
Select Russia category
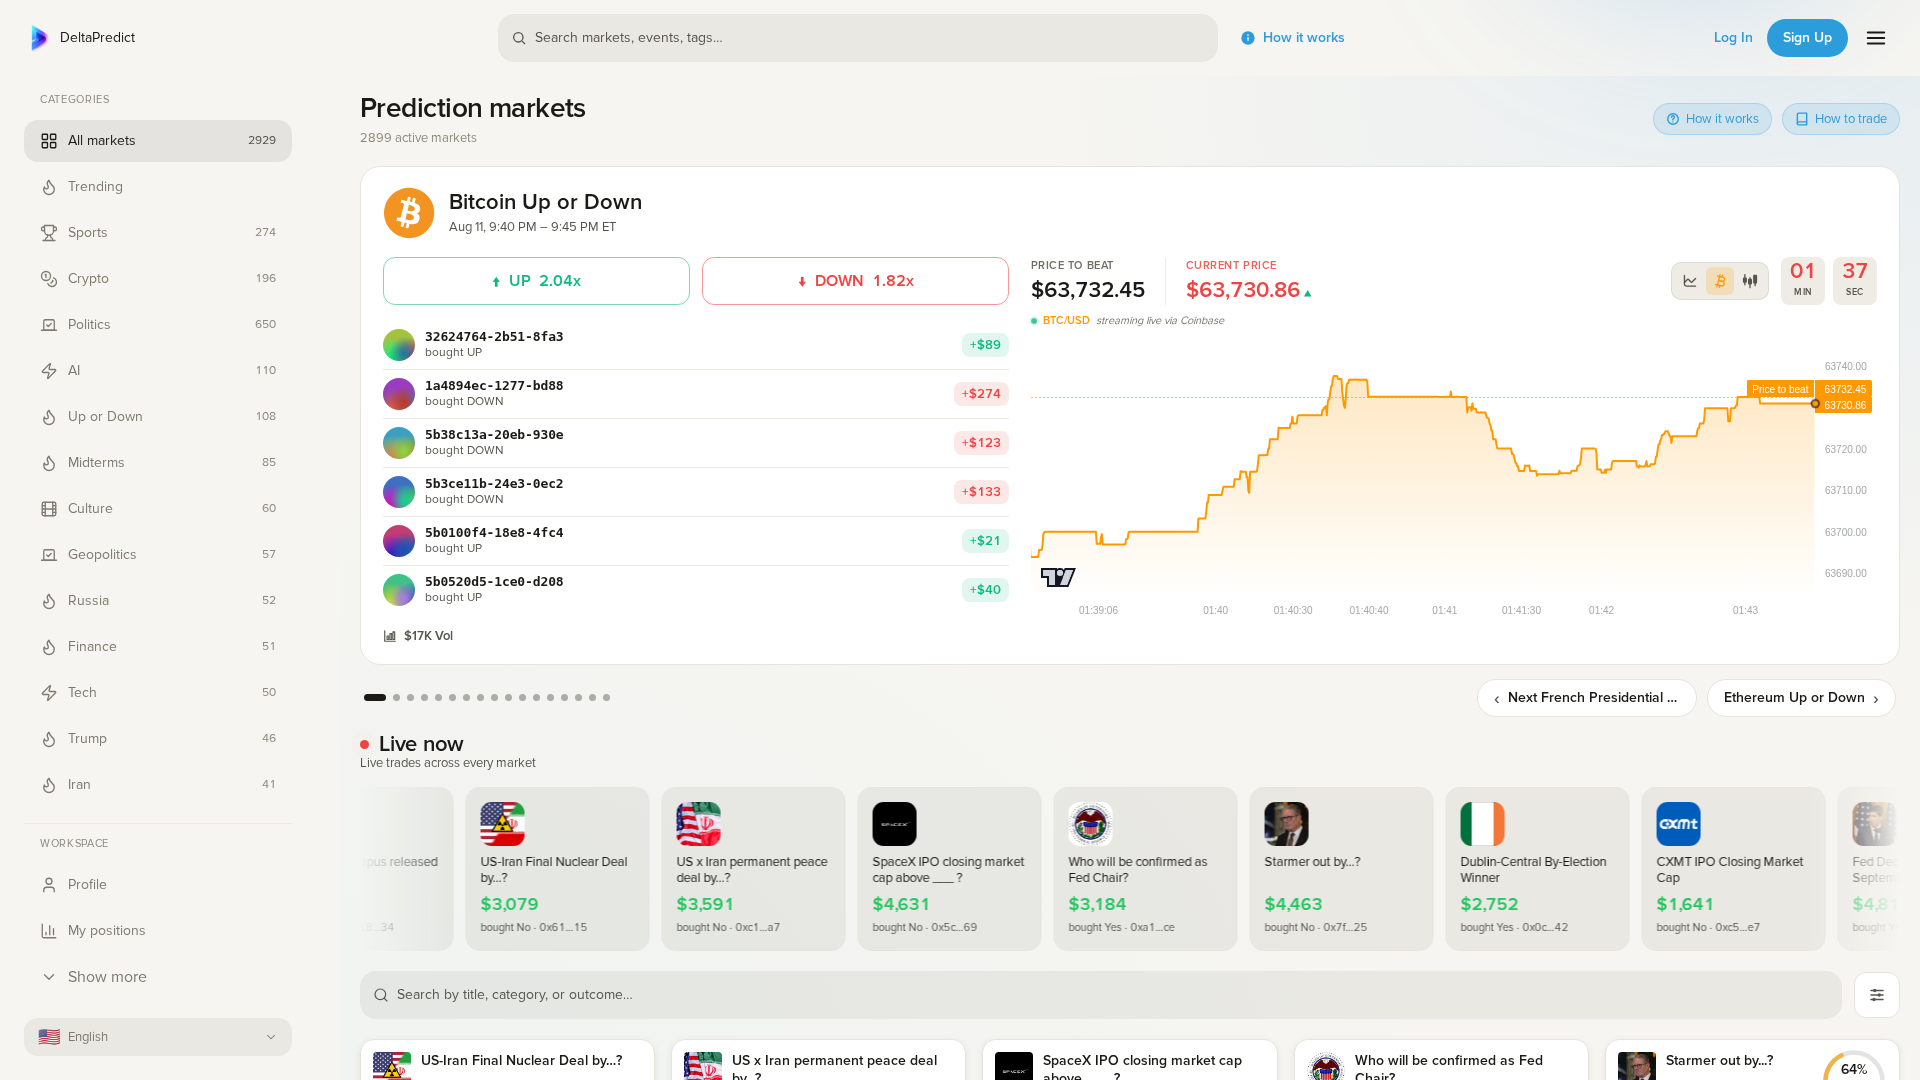158,601
